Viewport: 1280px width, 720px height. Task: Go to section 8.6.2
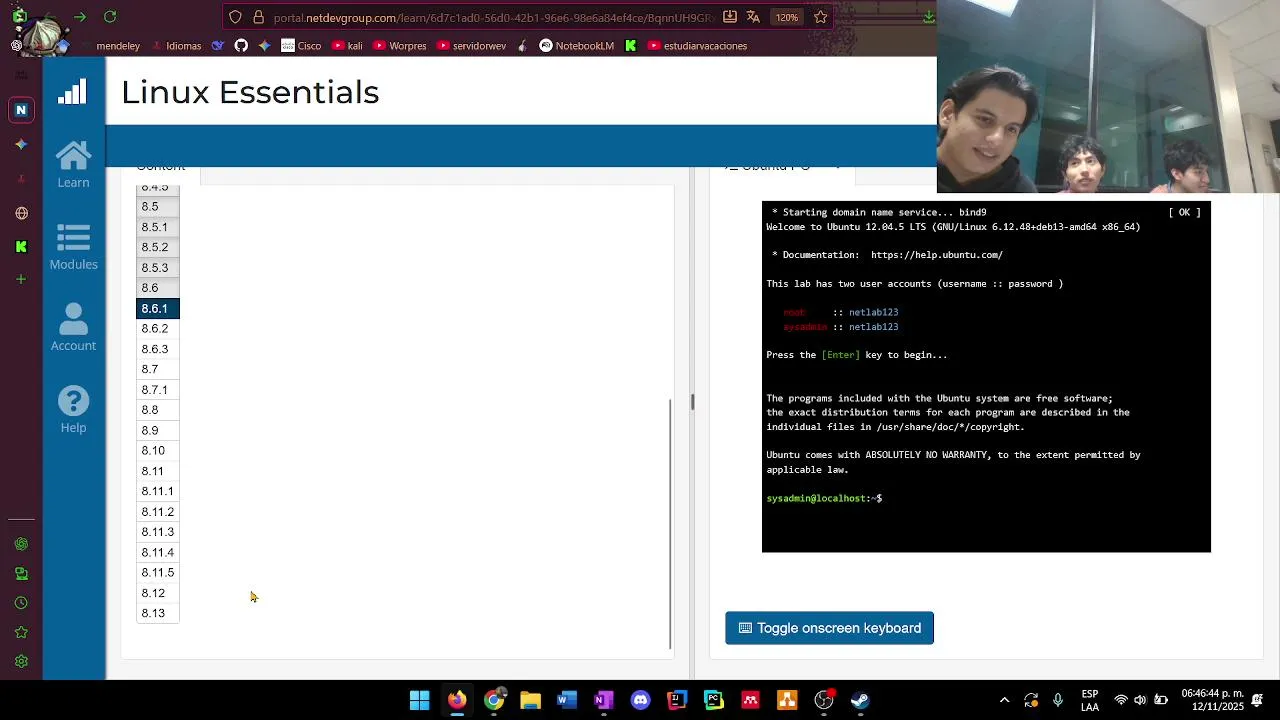[157, 329]
